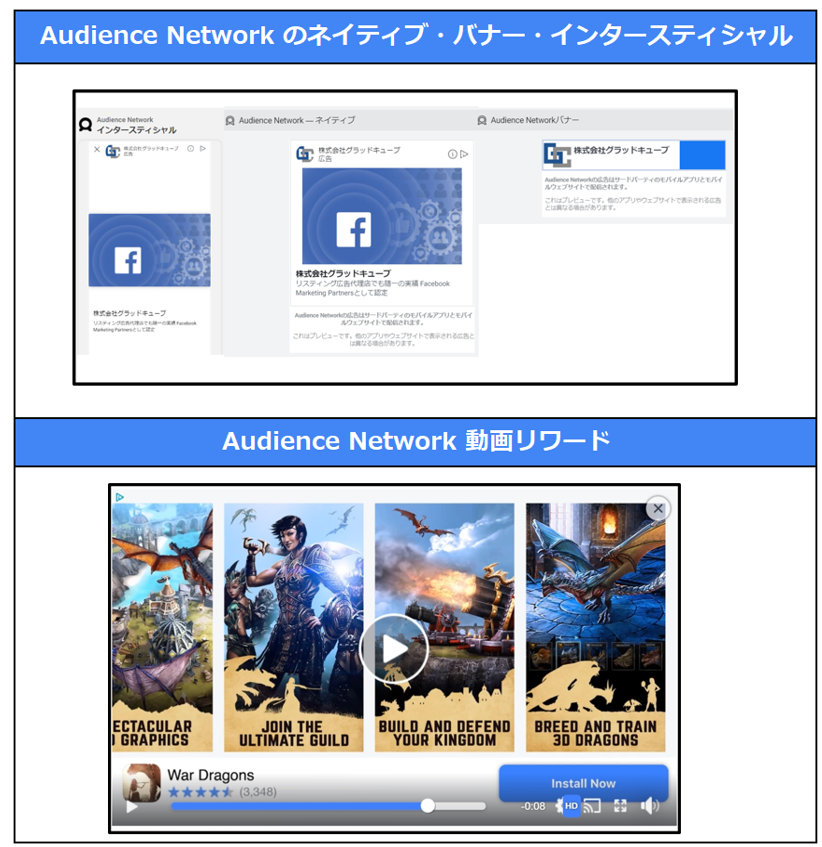Open the War Dragons app icon
The image size is (822, 847).
142,782
